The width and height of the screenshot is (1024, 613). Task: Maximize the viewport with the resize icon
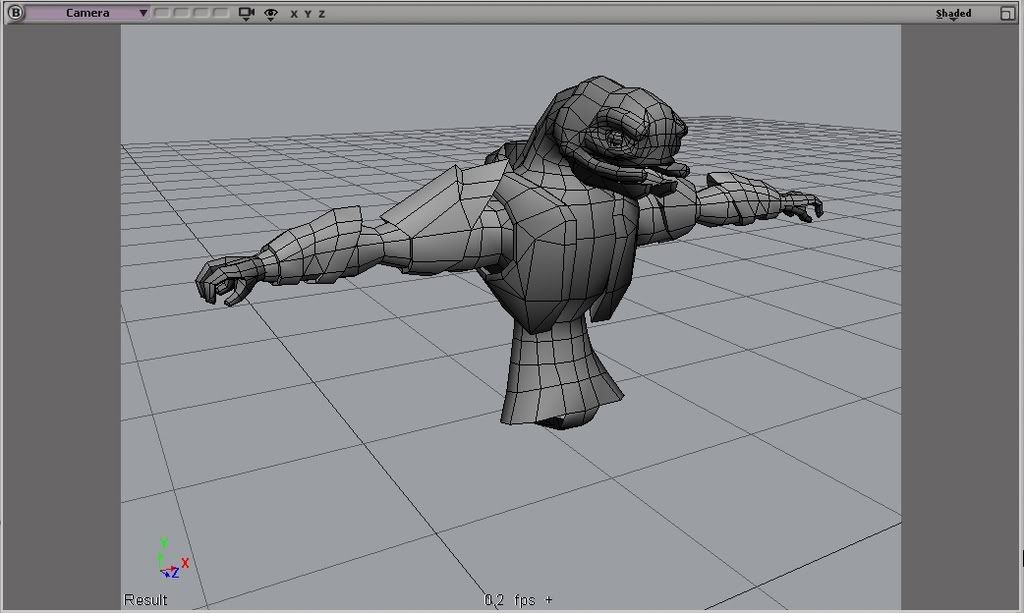pyautogui.click(x=1007, y=13)
